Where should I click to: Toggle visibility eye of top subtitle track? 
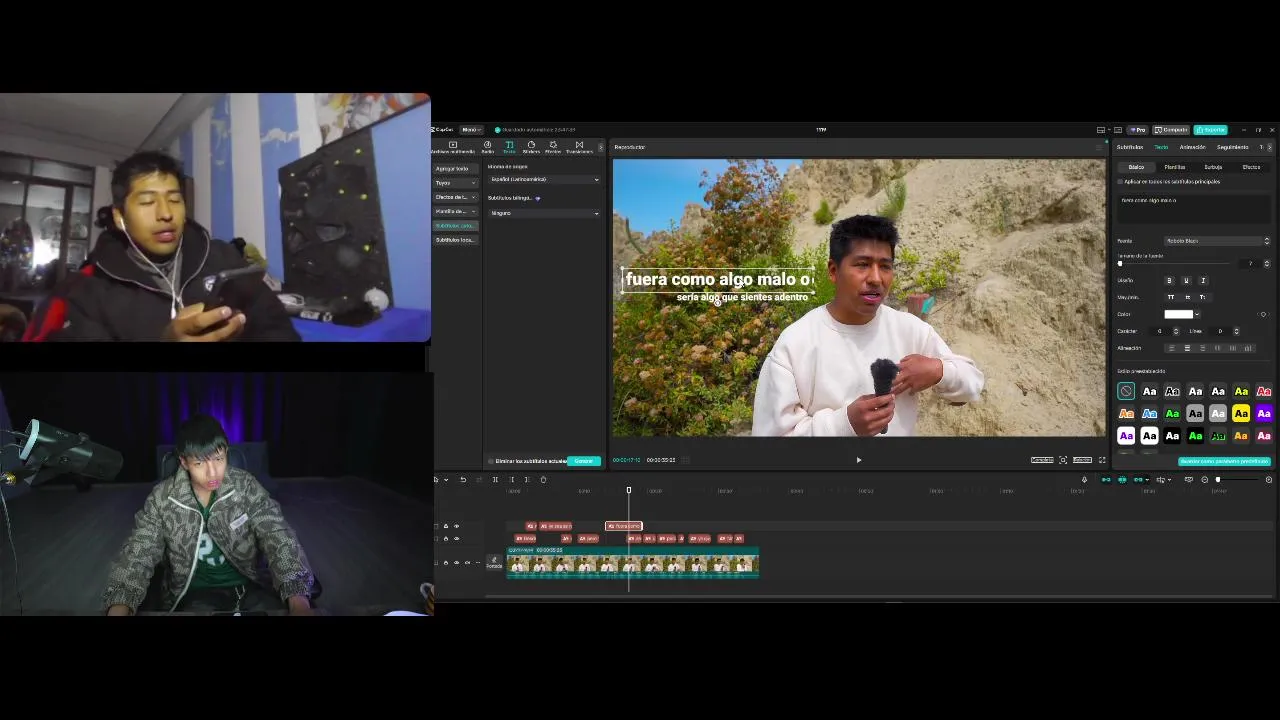tap(457, 526)
